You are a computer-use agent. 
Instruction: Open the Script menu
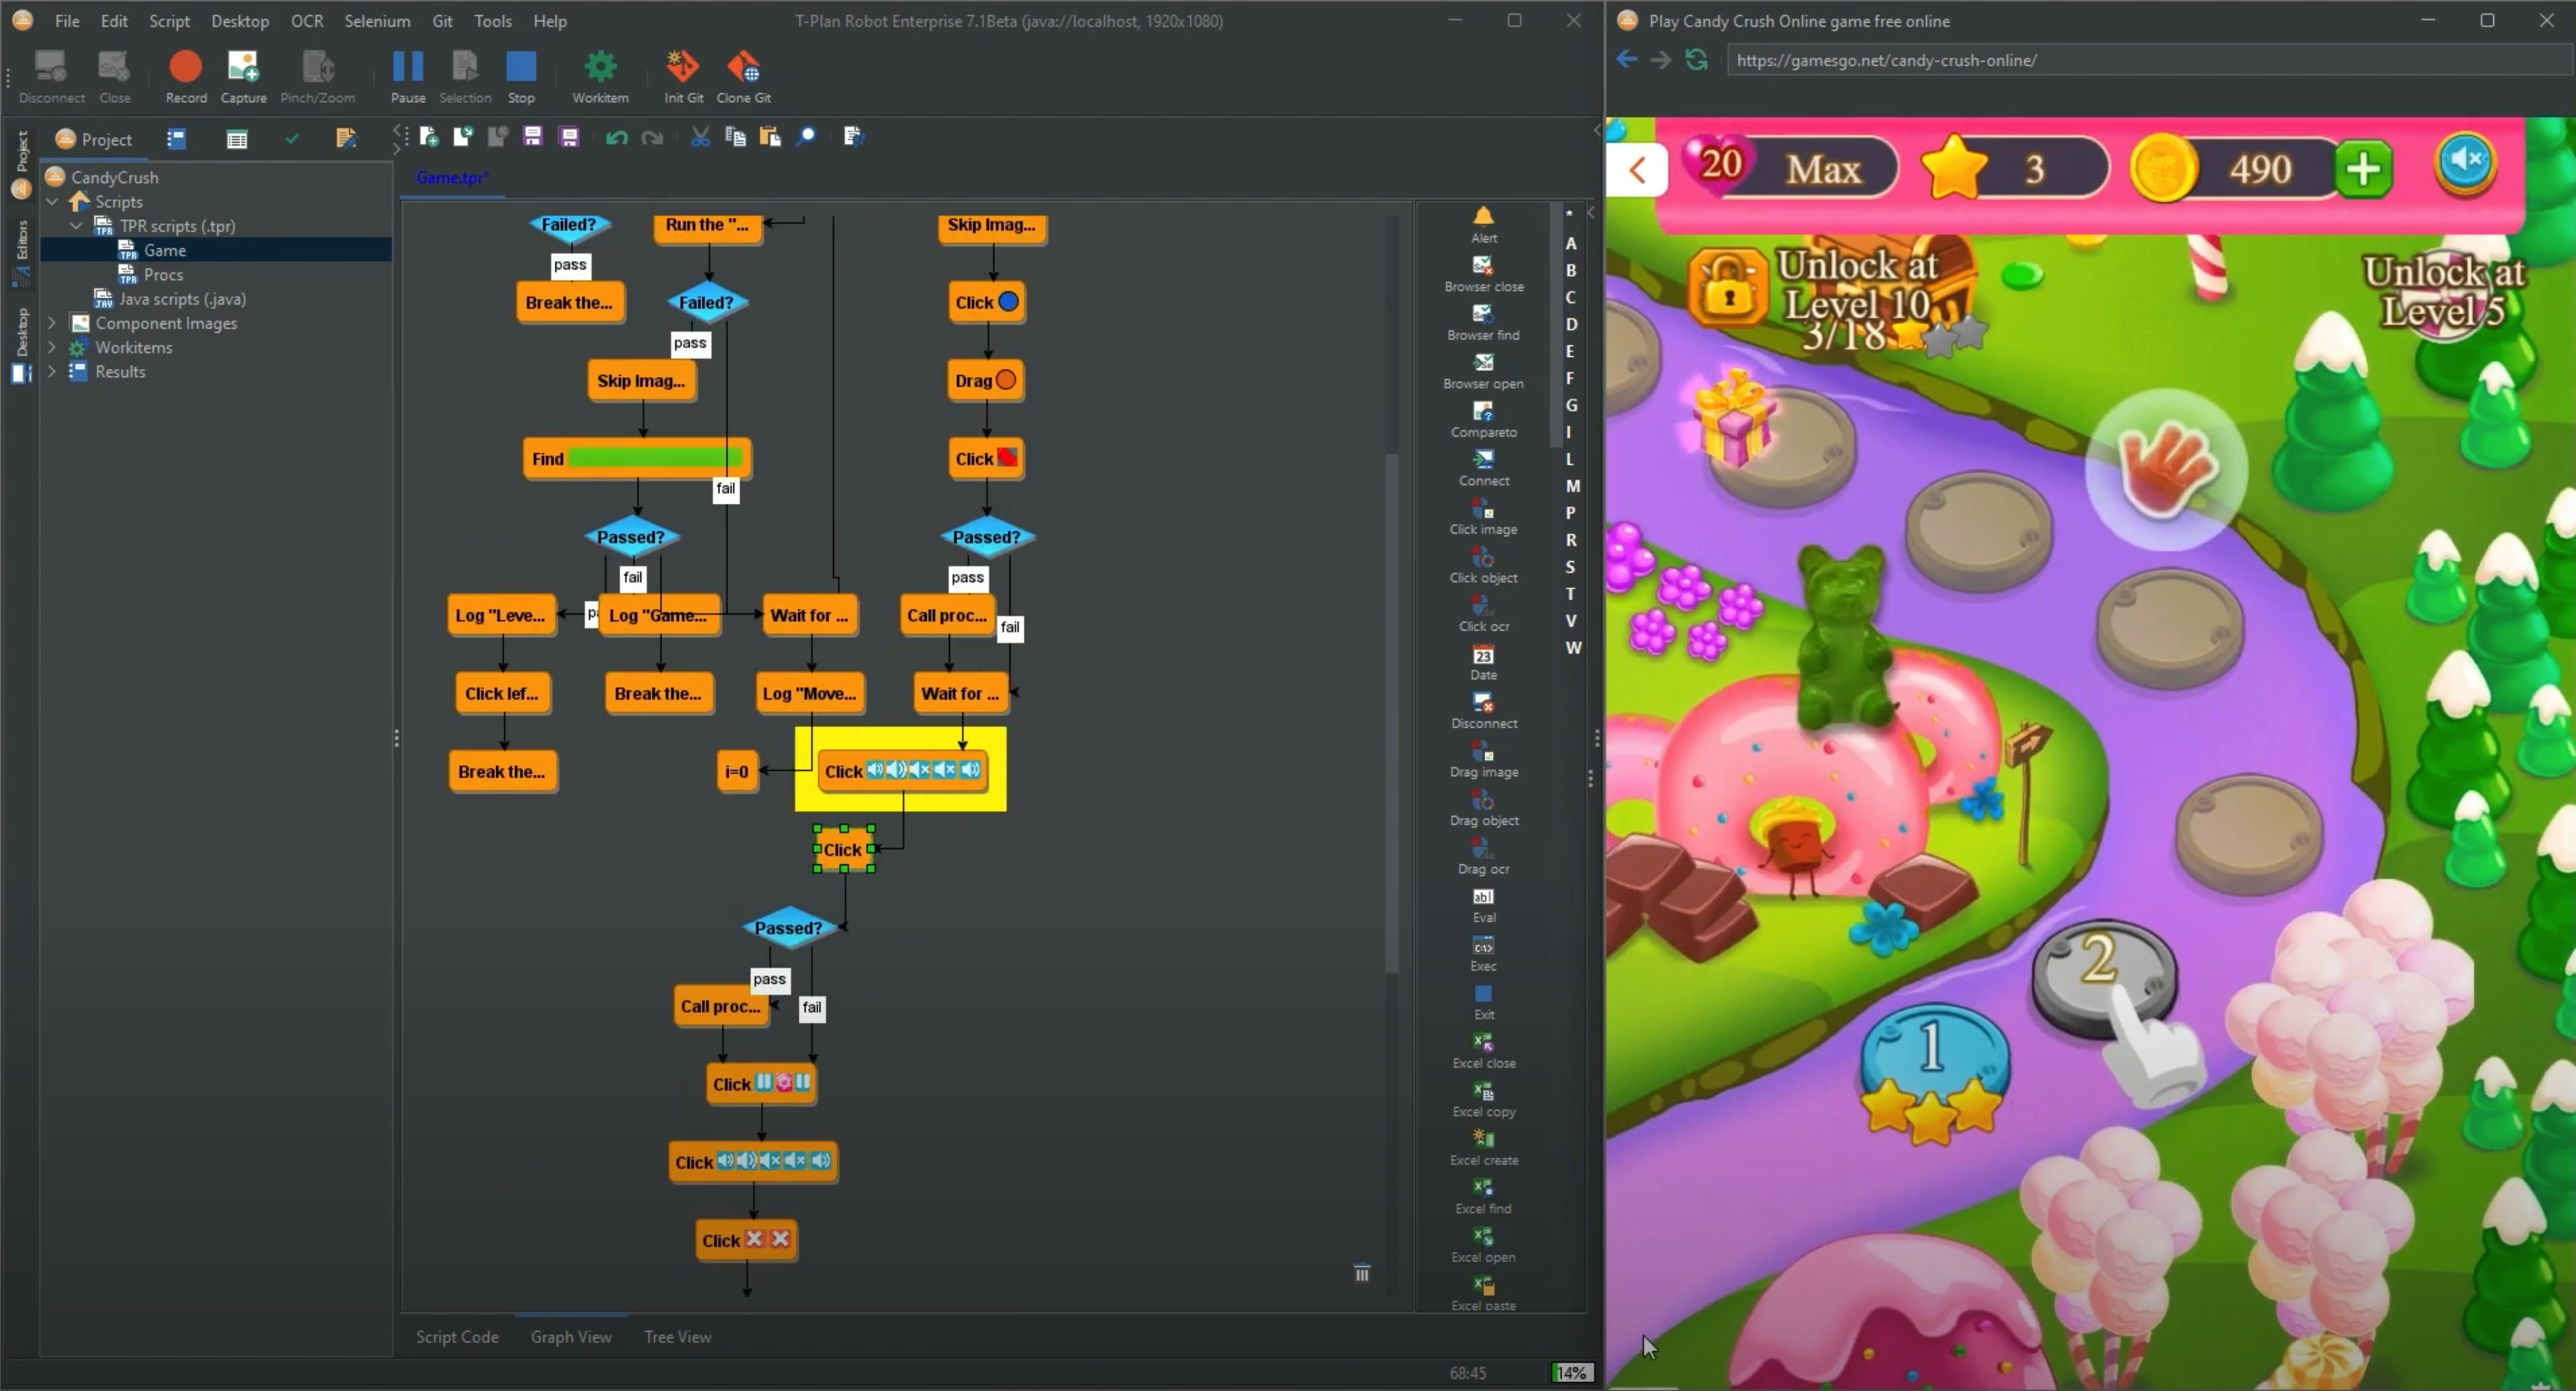point(169,20)
